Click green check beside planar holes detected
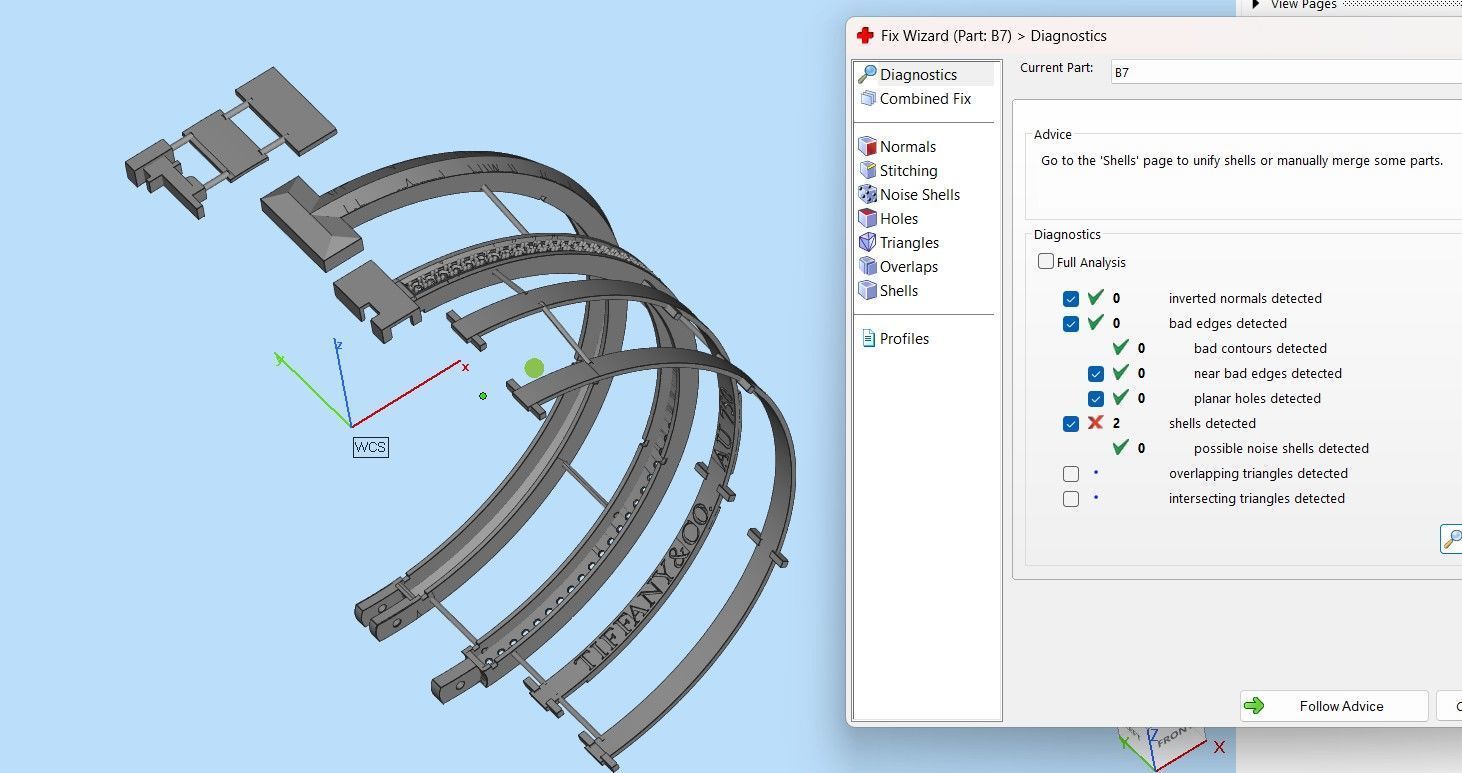Image resolution: width=1462 pixels, height=773 pixels. tap(1120, 397)
